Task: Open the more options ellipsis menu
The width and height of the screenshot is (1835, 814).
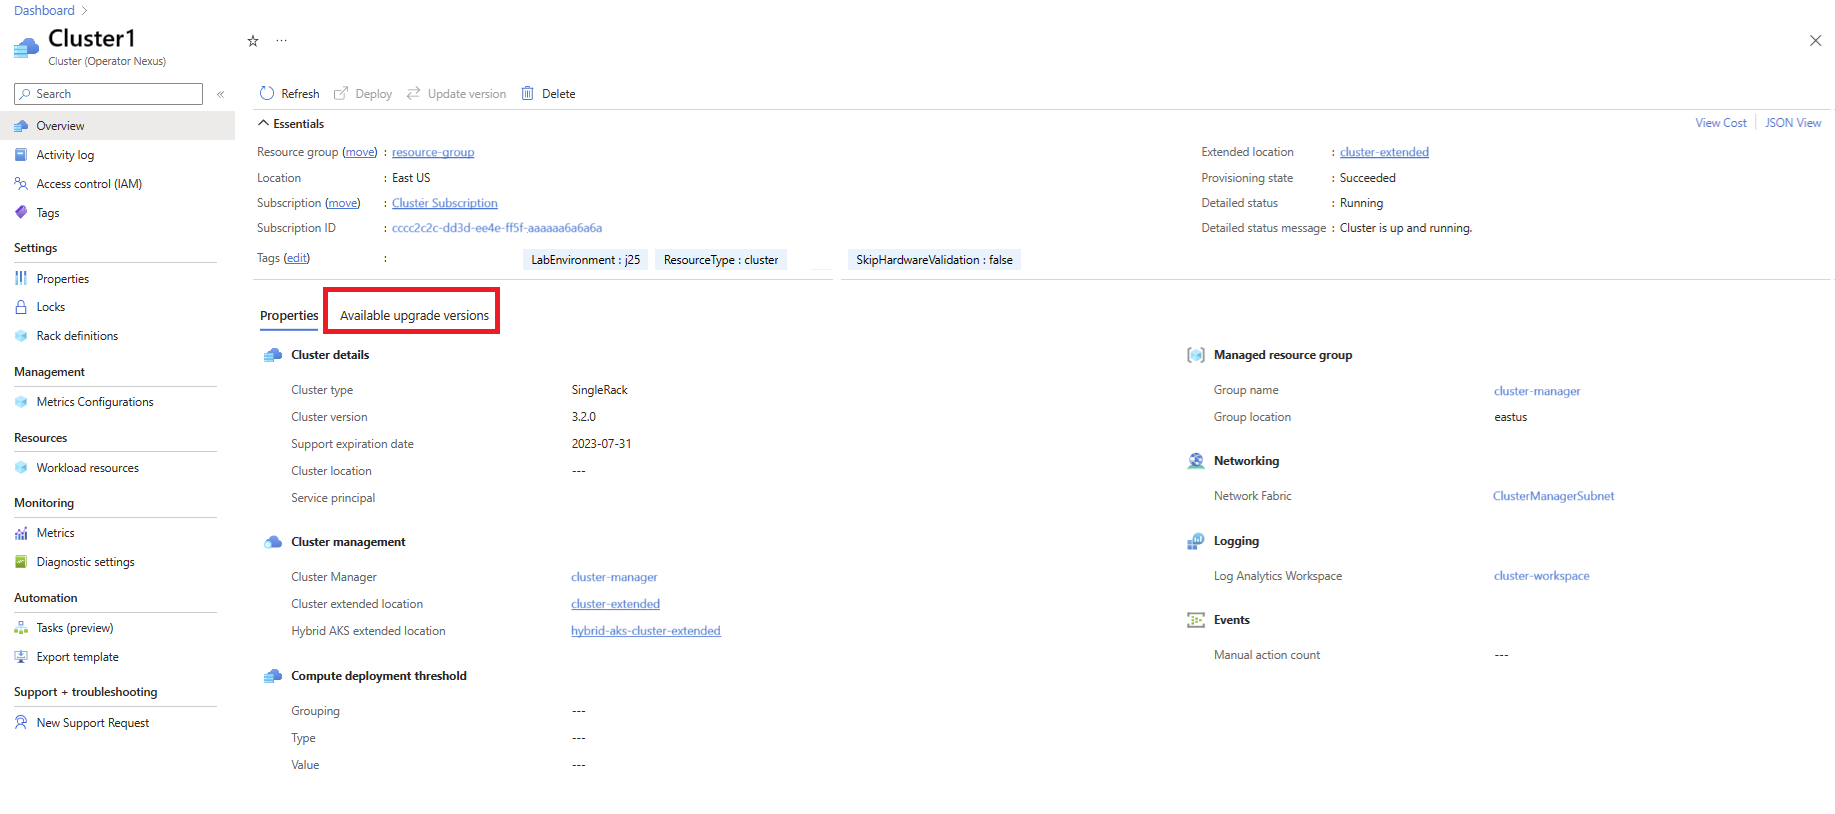Action: tap(282, 41)
